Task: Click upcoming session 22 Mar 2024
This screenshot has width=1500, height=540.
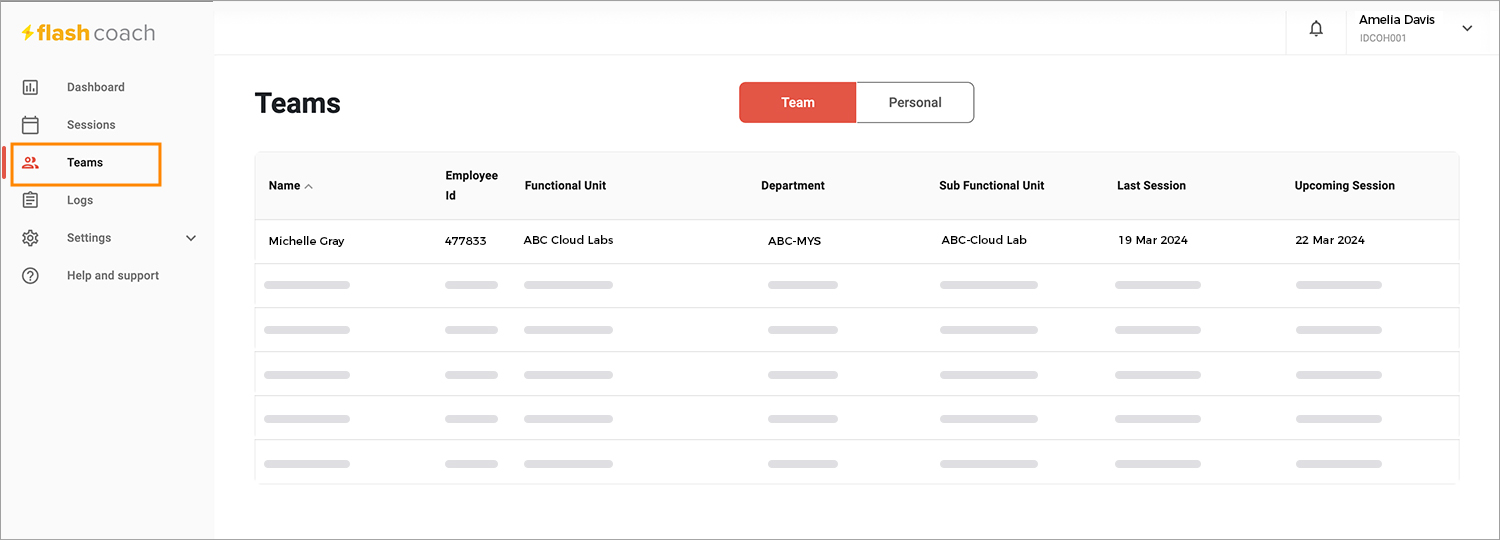Action: pos(1330,240)
